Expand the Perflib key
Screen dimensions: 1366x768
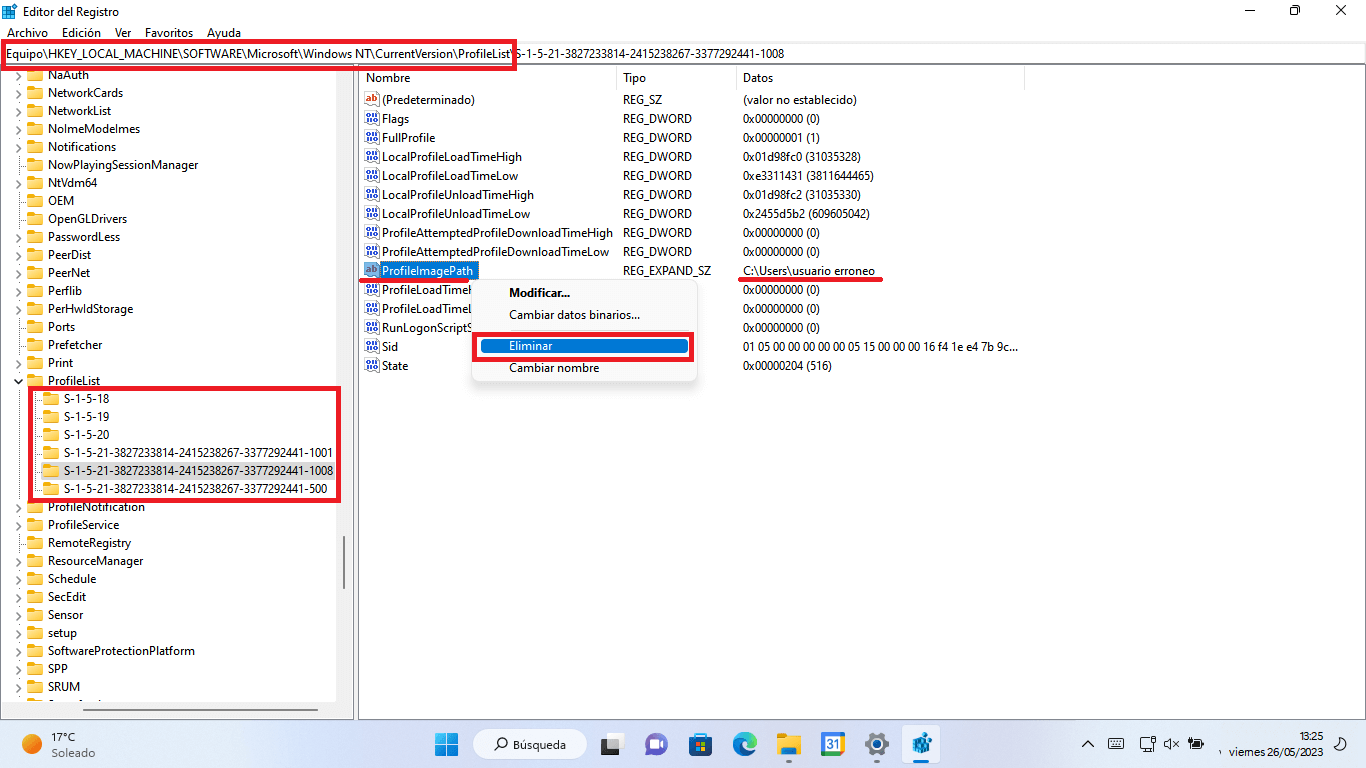[18, 291]
